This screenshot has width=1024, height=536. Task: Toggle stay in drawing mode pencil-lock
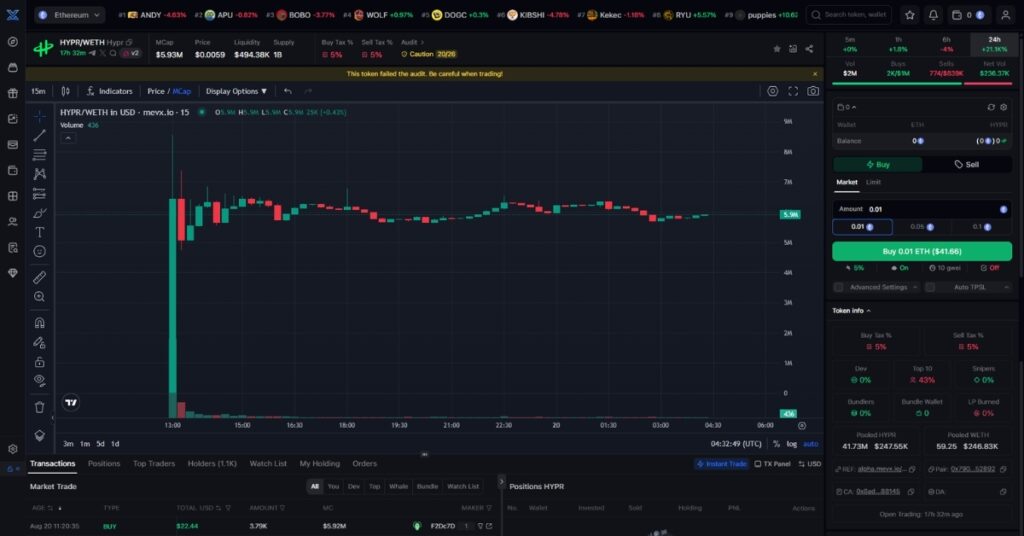(39, 342)
